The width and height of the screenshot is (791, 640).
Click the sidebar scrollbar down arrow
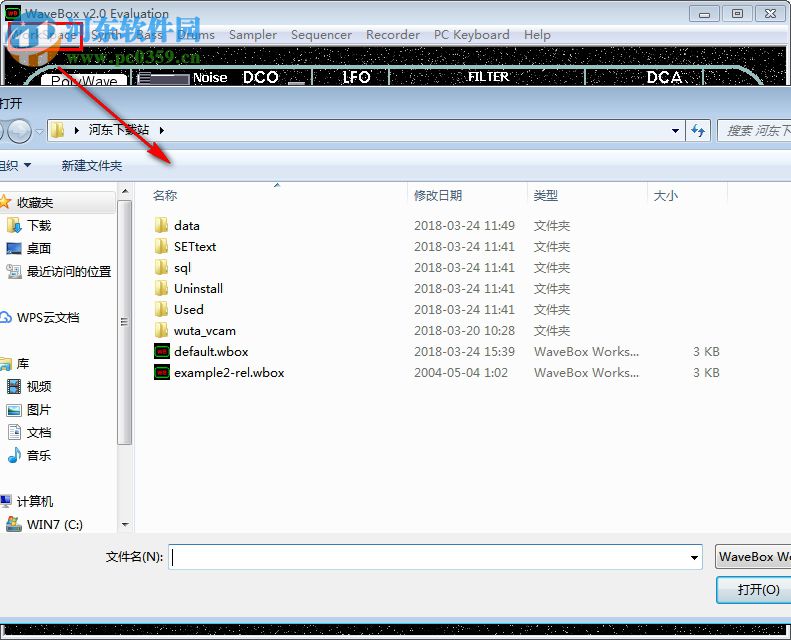click(125, 525)
